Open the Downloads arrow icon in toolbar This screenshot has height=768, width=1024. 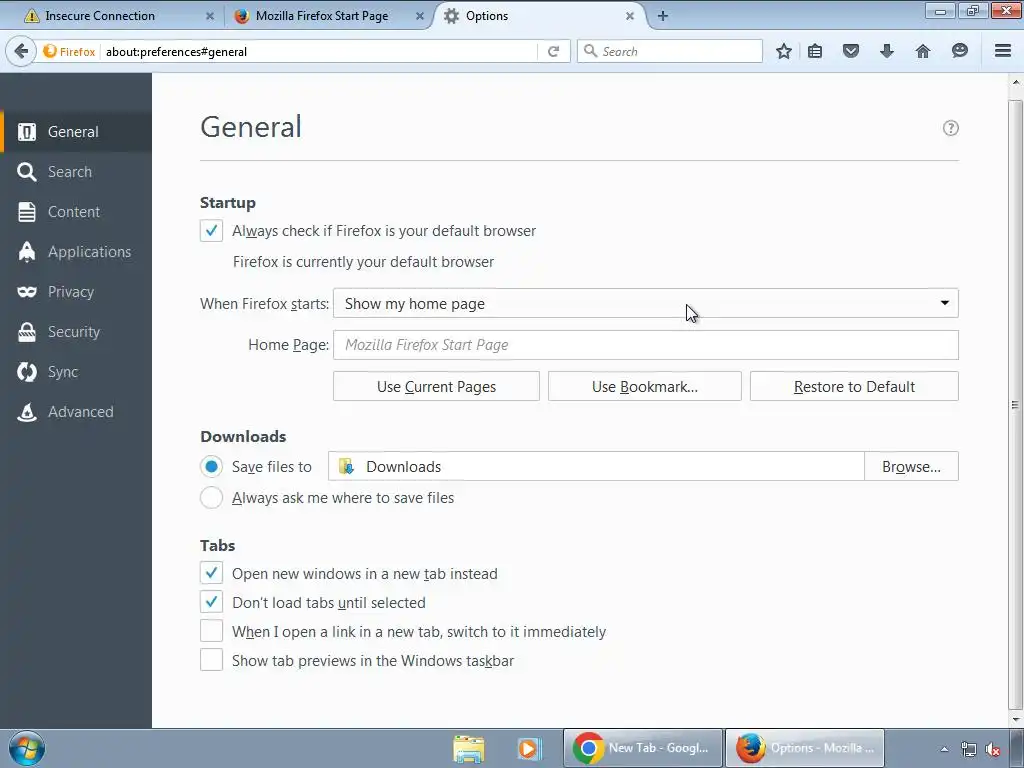point(886,51)
